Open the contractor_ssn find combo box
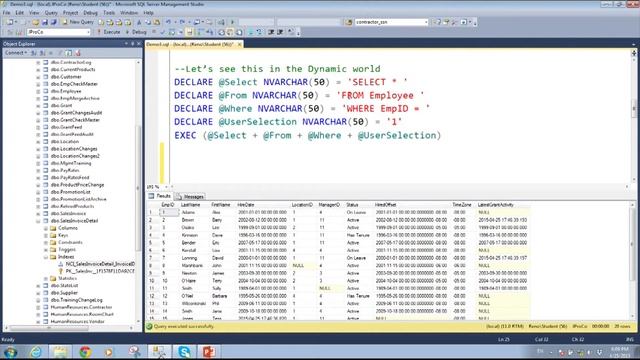The width and height of the screenshot is (640, 360). tap(391, 22)
